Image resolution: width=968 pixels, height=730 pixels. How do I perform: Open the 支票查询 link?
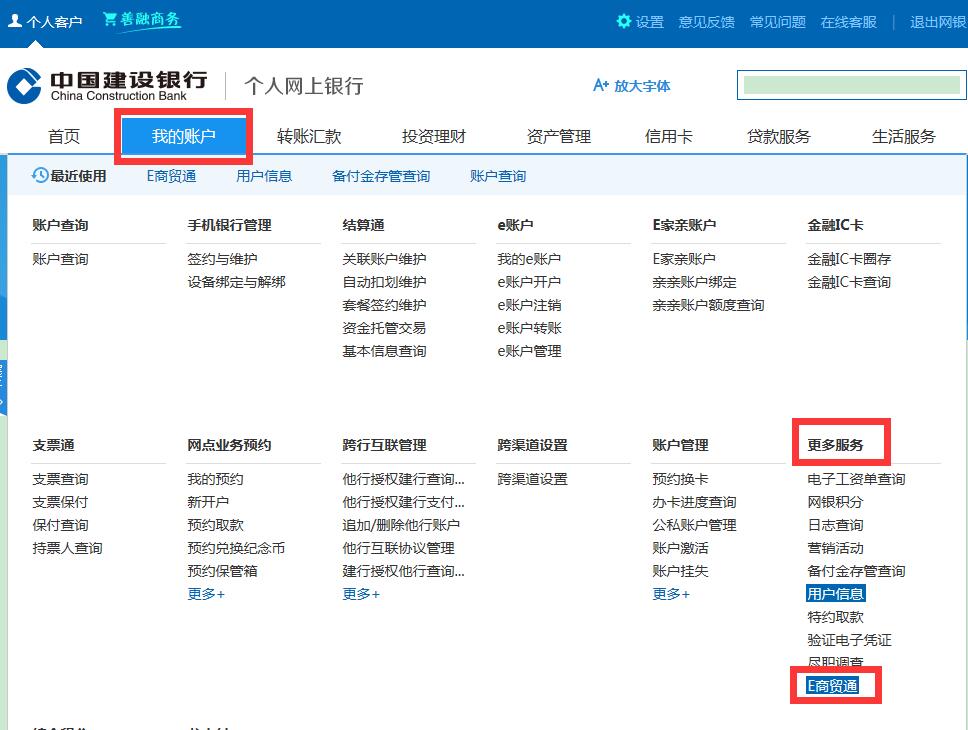[x=60, y=479]
